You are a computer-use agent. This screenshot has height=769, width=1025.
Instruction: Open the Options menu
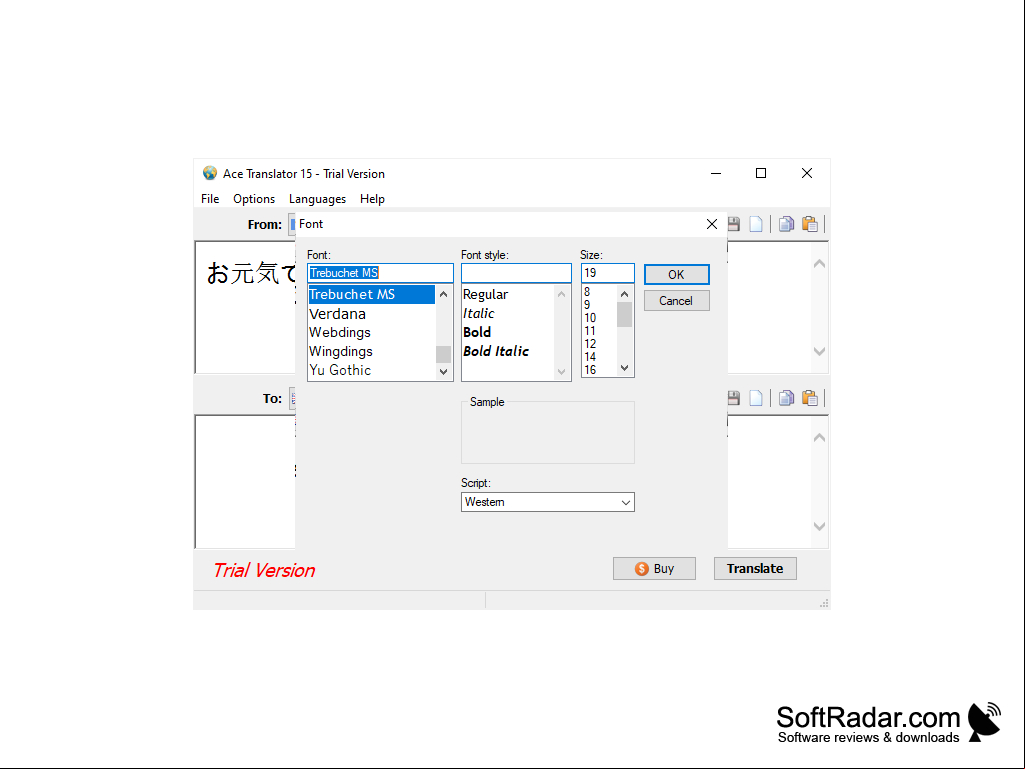[x=254, y=199]
